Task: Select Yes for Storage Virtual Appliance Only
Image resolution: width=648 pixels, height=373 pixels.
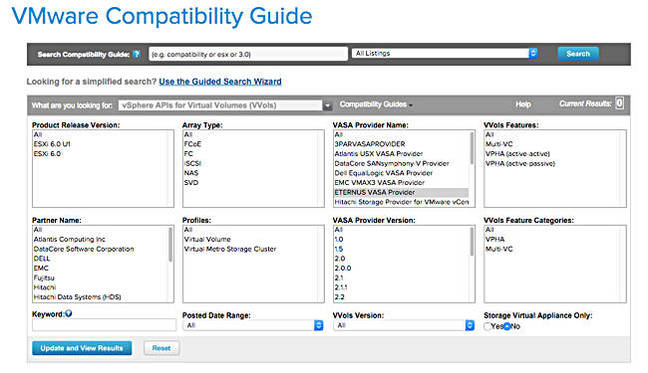Action: (x=487, y=326)
